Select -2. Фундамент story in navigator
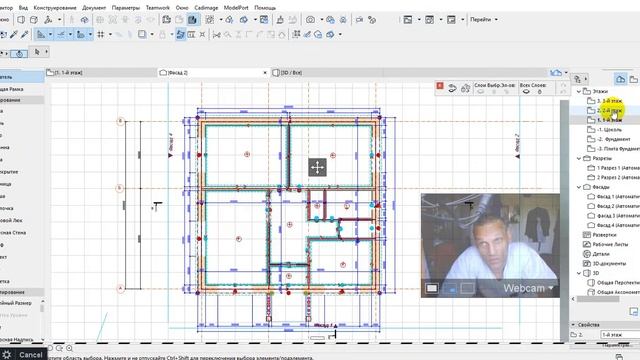Image resolution: width=640 pixels, height=360 pixels. point(609,139)
